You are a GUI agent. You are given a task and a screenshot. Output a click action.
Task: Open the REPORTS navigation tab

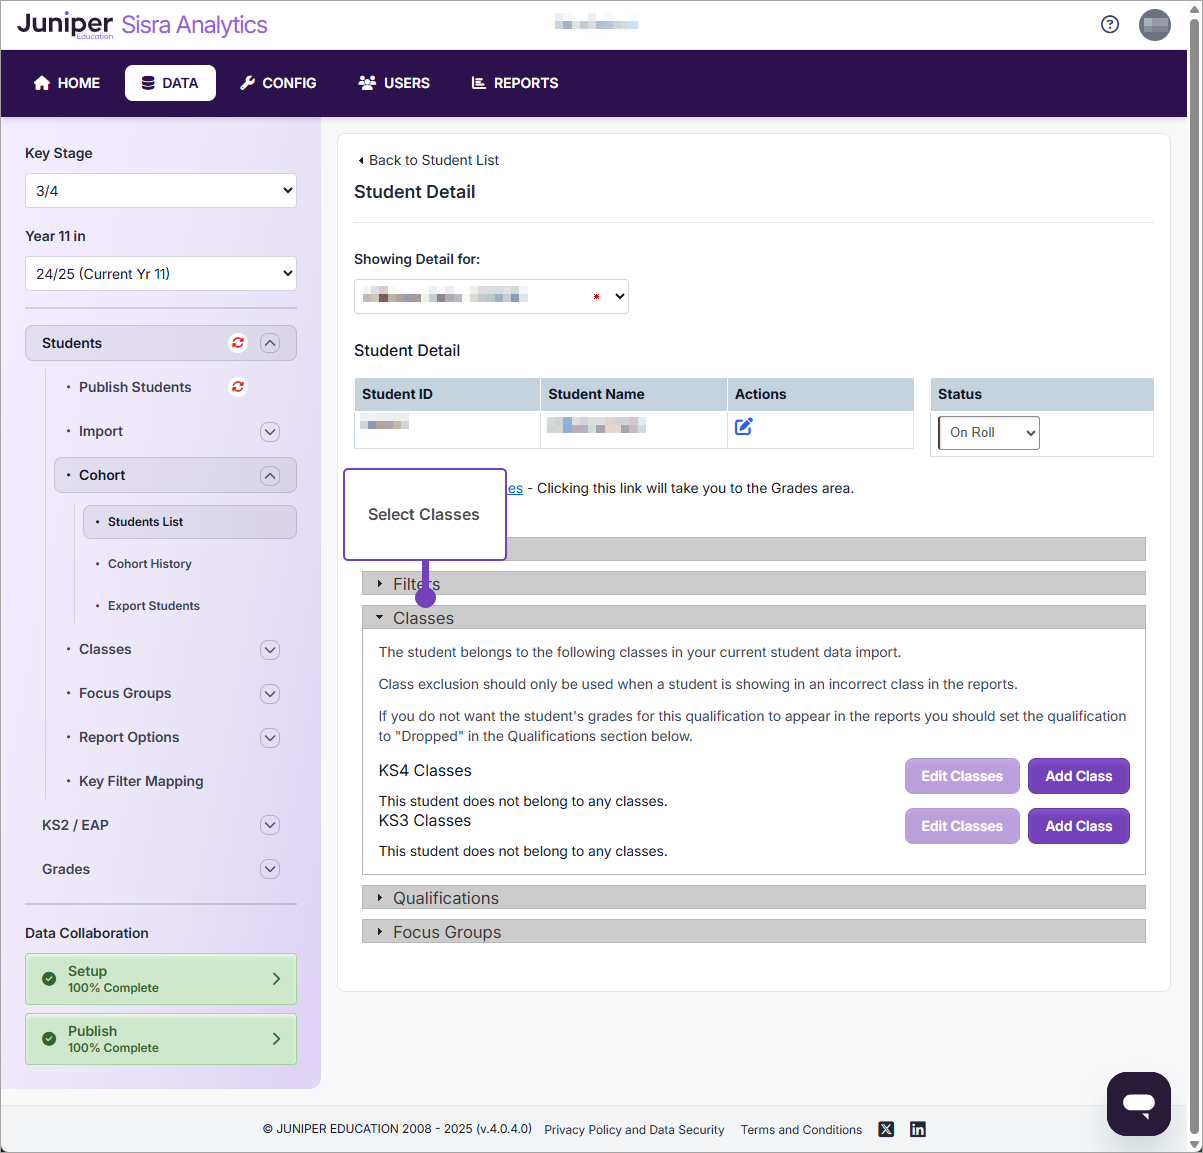click(514, 83)
